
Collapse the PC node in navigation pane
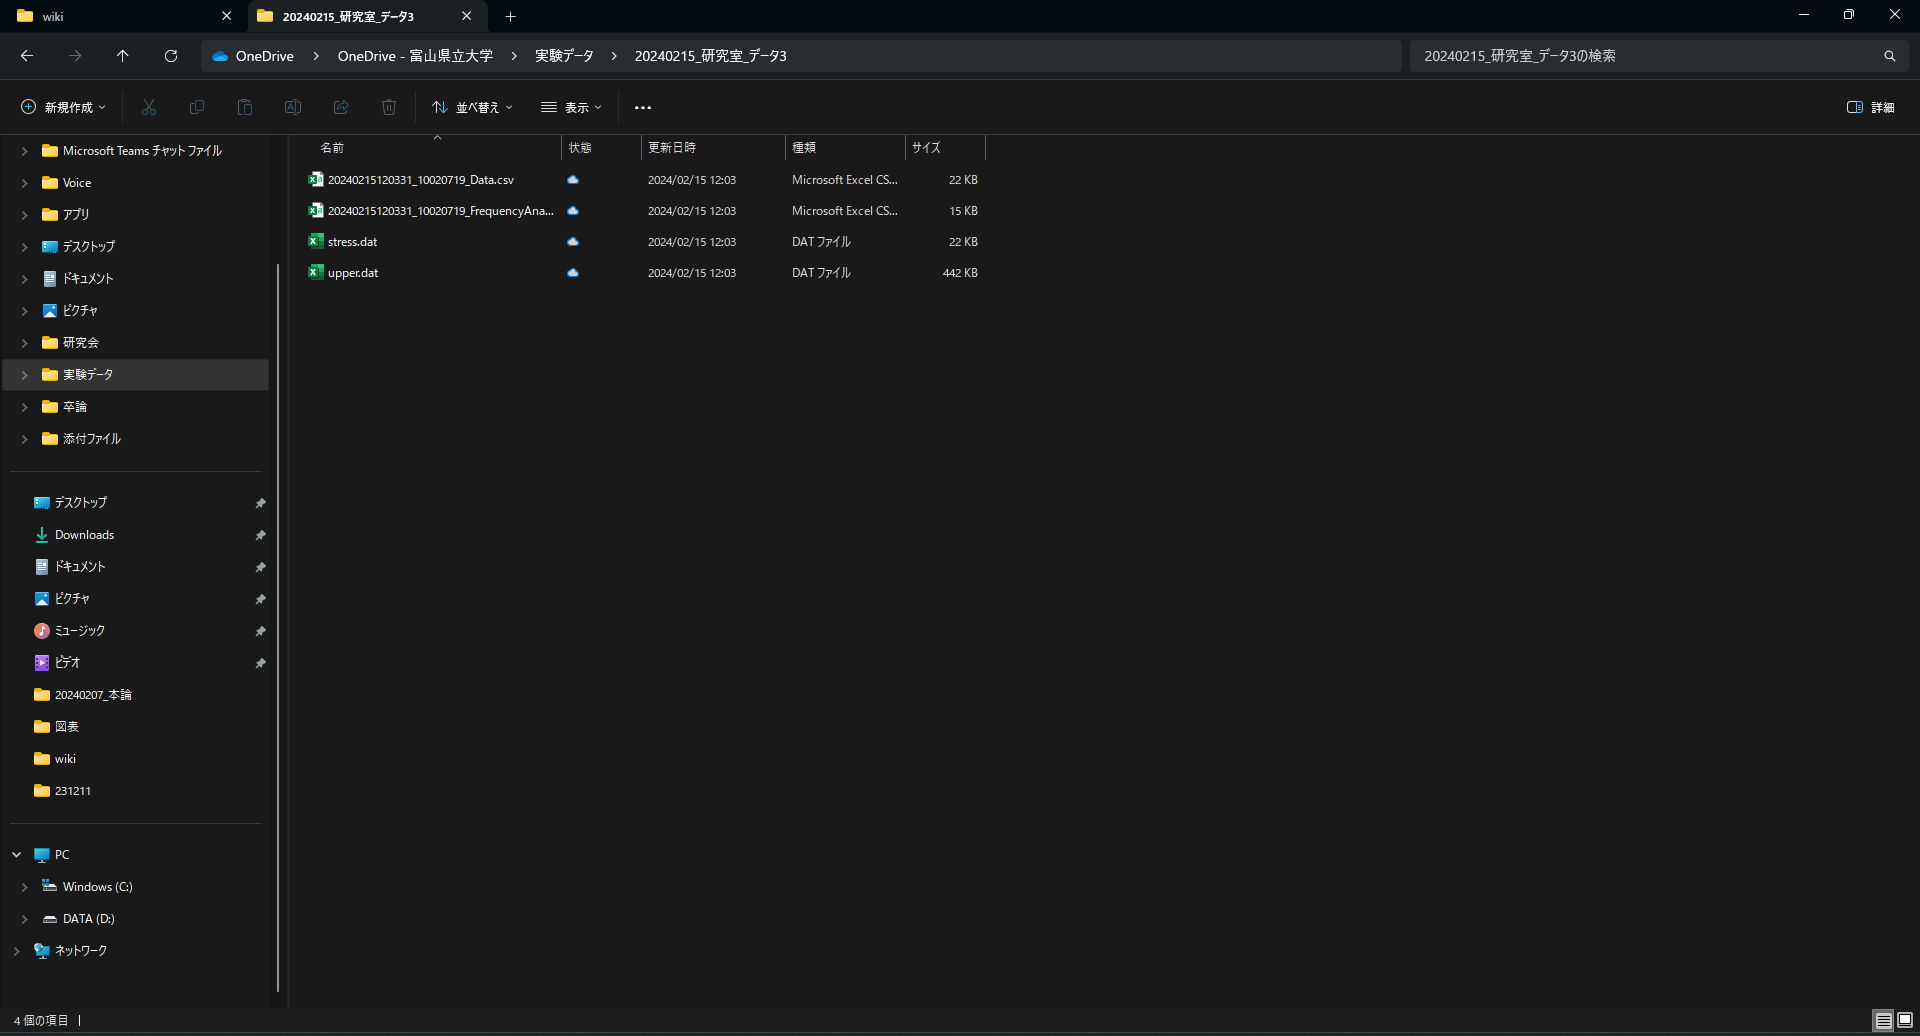tap(17, 855)
